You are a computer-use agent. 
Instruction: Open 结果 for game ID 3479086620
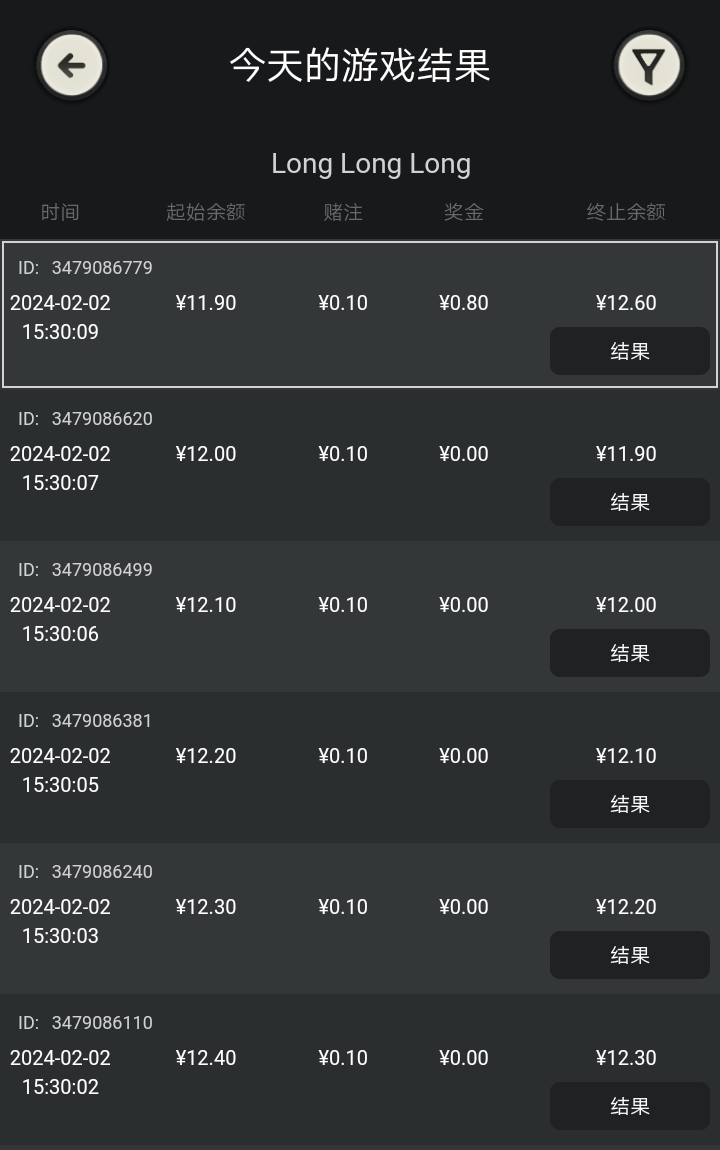coord(629,502)
